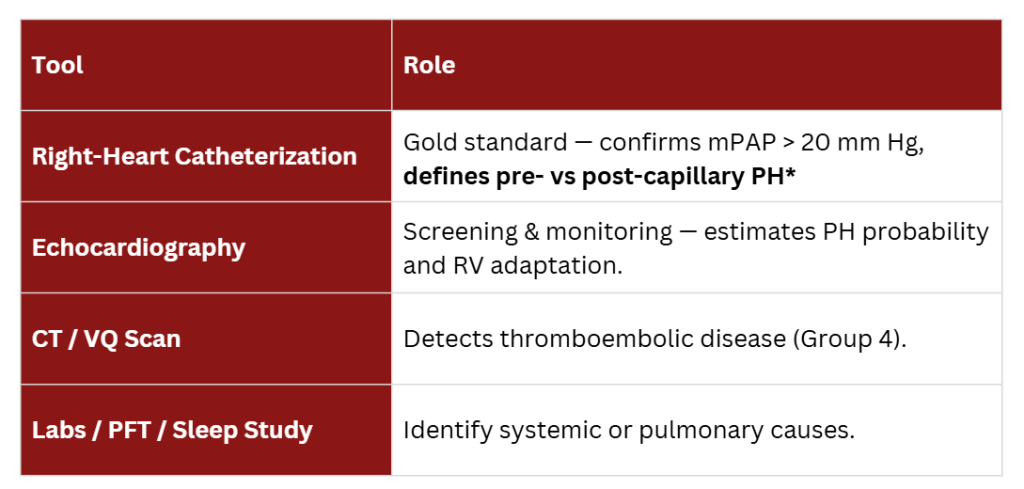The width and height of the screenshot is (1024, 489).
Task: Click the Tool column header
Action: tap(57, 66)
